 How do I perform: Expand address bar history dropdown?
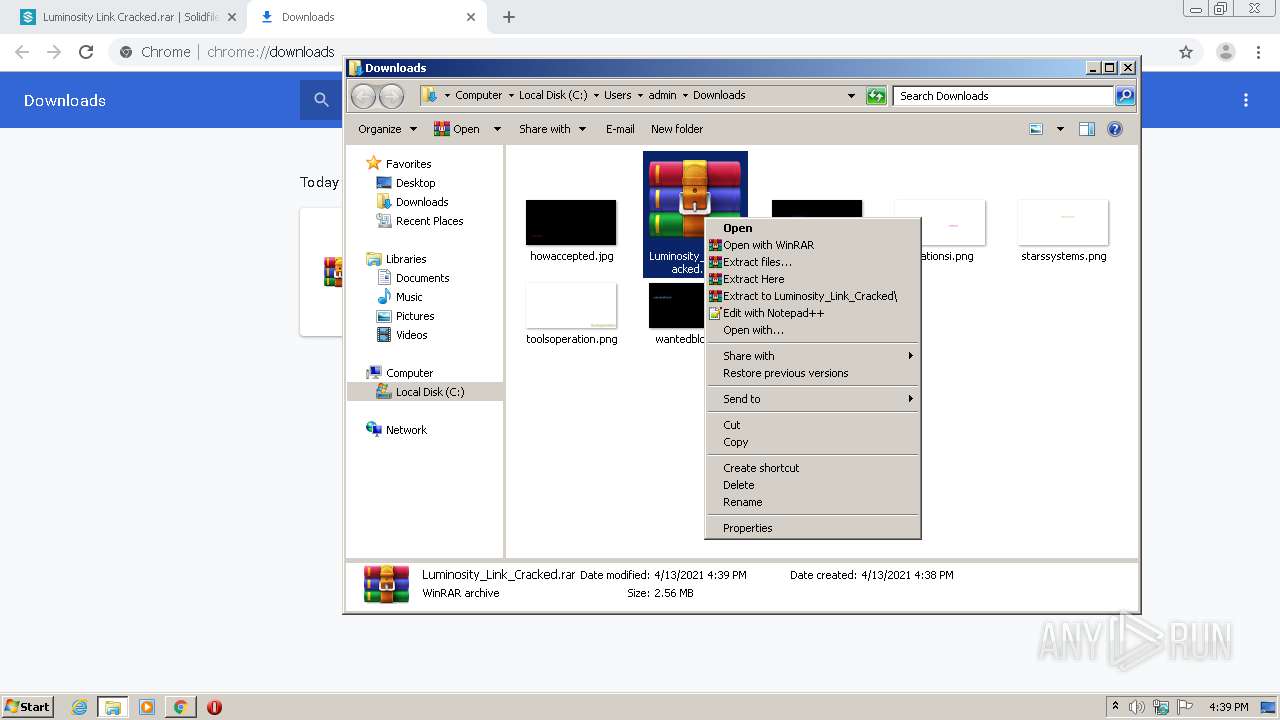tap(851, 96)
